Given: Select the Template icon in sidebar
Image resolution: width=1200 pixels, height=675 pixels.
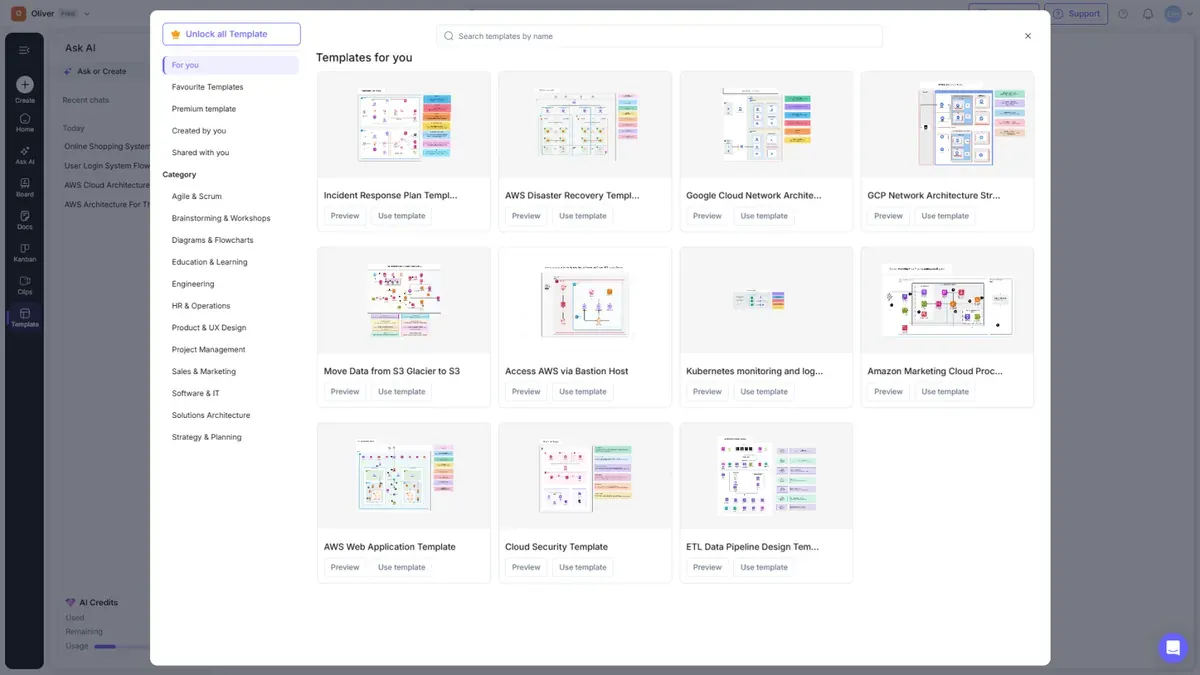Looking at the screenshot, I should [24, 318].
